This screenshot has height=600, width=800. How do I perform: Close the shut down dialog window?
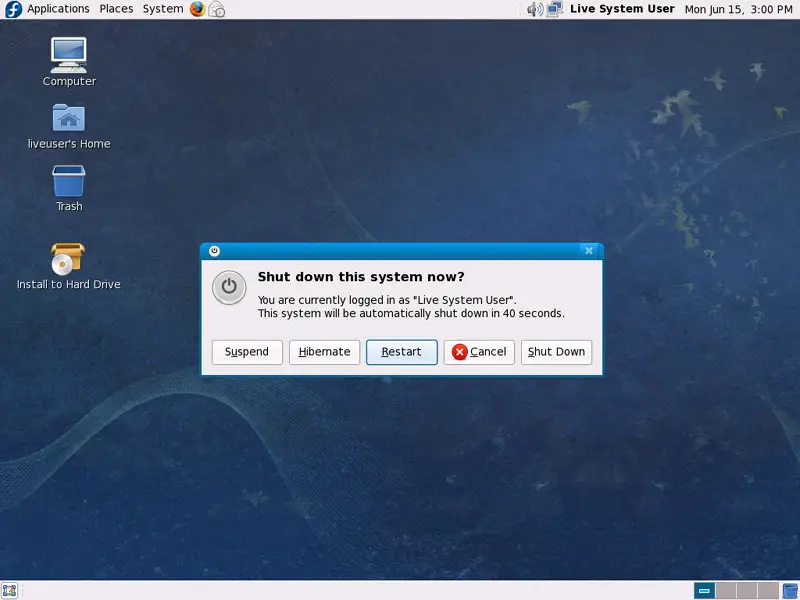click(589, 251)
